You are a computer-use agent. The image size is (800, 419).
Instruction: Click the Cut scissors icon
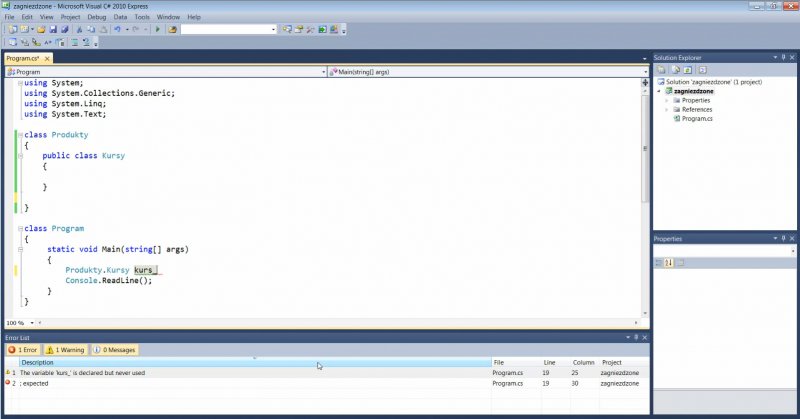click(x=79, y=30)
